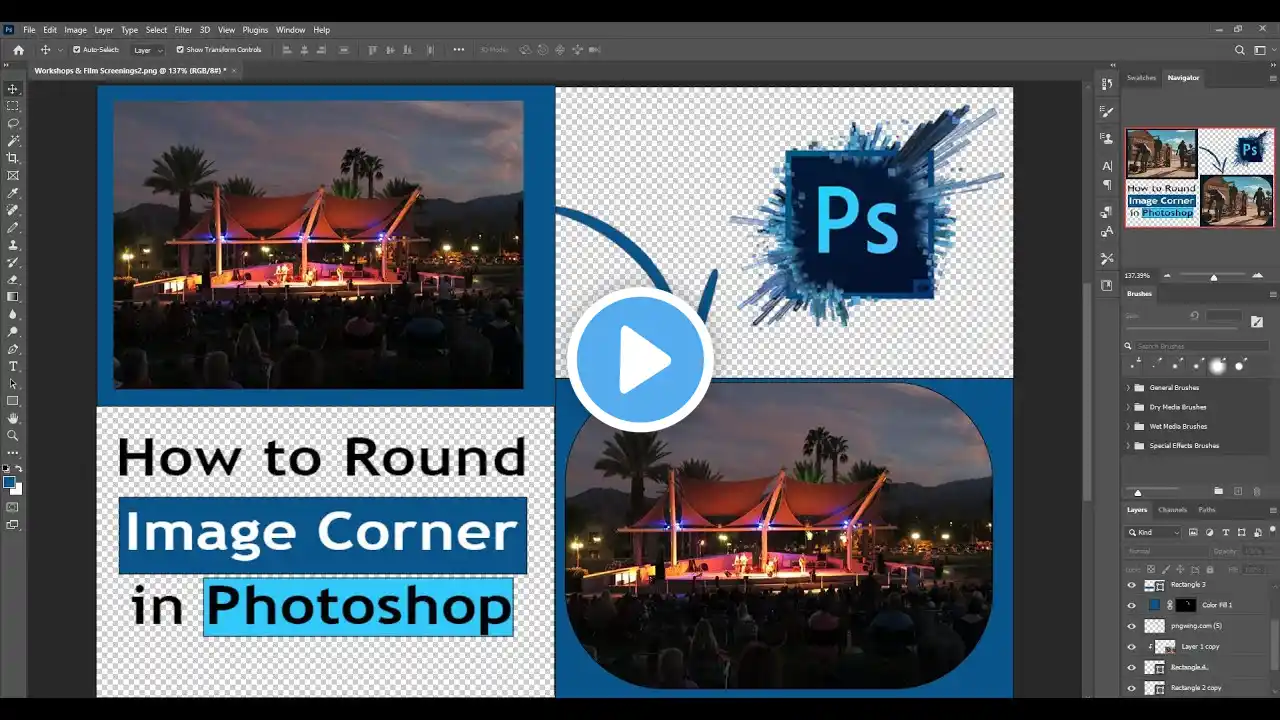1280x720 pixels.
Task: Select the Gradient tool
Action: (x=13, y=297)
